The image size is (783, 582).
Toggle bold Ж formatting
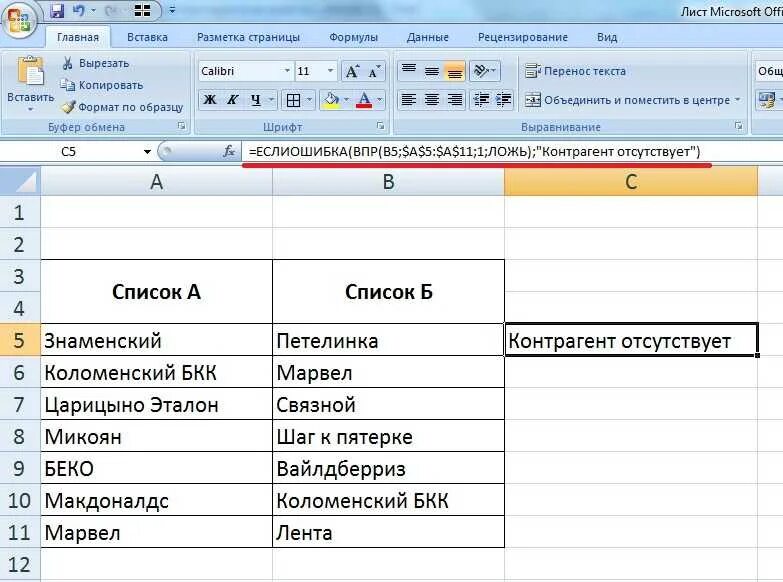click(210, 100)
